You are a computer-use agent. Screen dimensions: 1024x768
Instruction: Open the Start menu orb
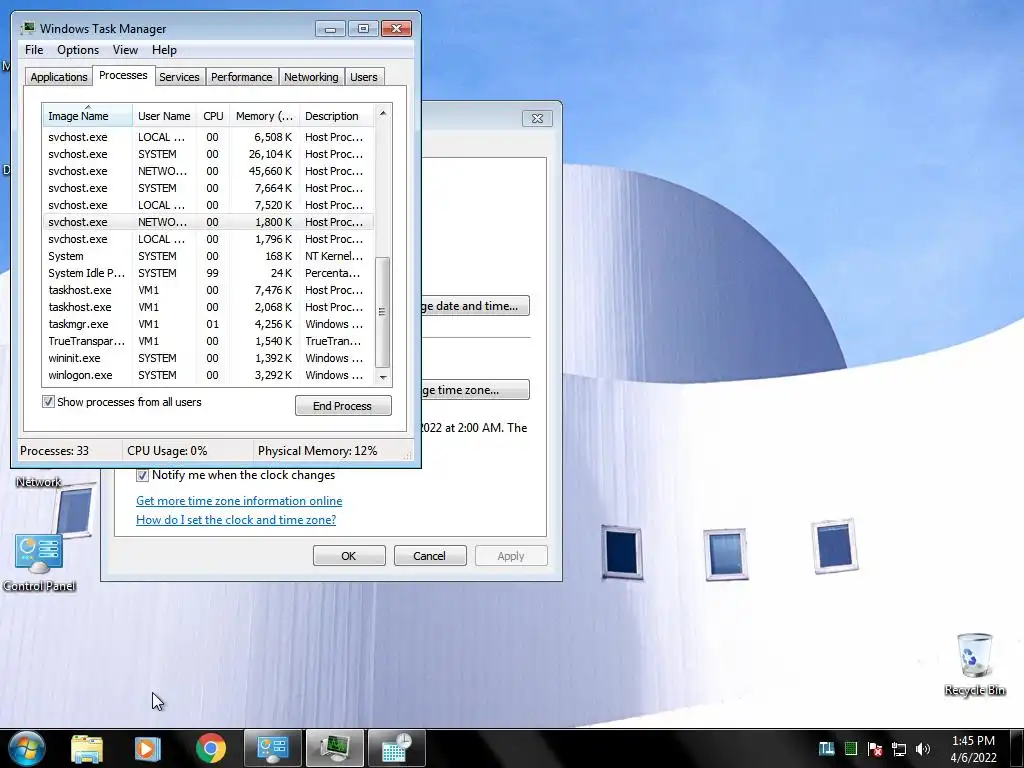(x=25, y=748)
